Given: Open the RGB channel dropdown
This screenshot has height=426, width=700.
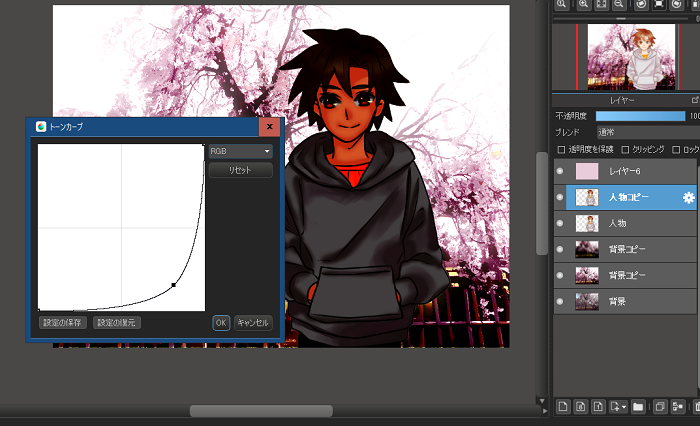Looking at the screenshot, I should 240,151.
